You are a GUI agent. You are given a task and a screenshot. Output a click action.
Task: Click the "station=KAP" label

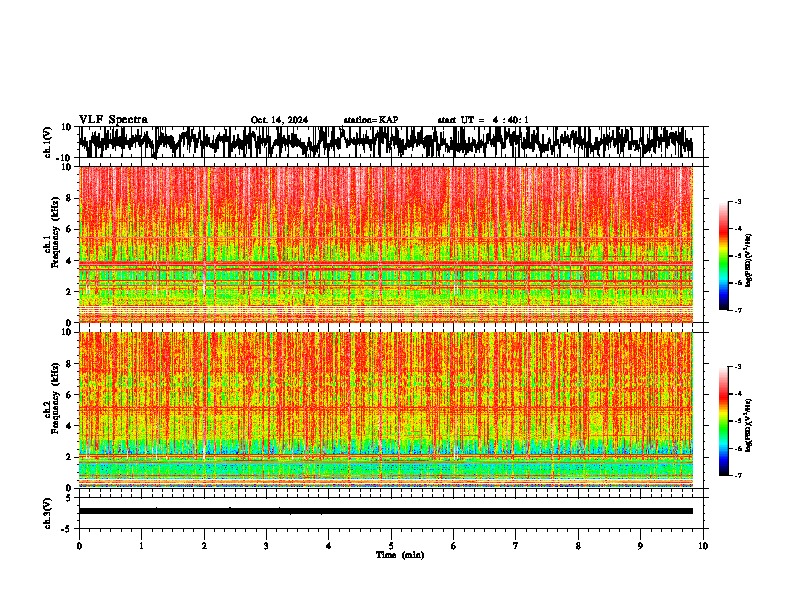pos(371,120)
